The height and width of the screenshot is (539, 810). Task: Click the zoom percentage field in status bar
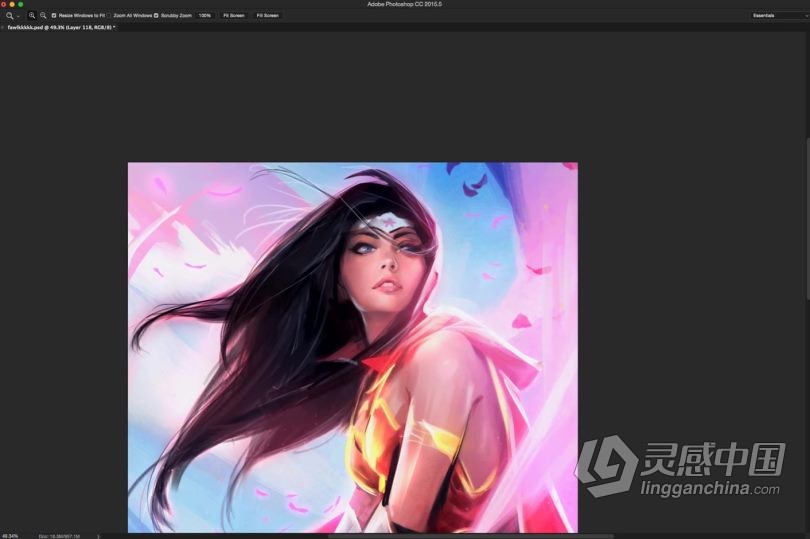10,536
